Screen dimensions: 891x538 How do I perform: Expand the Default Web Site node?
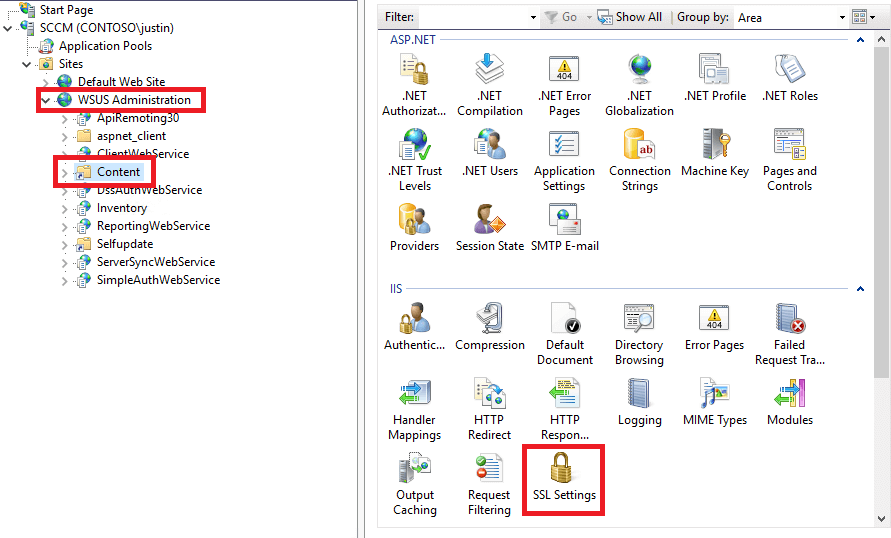click(x=45, y=82)
